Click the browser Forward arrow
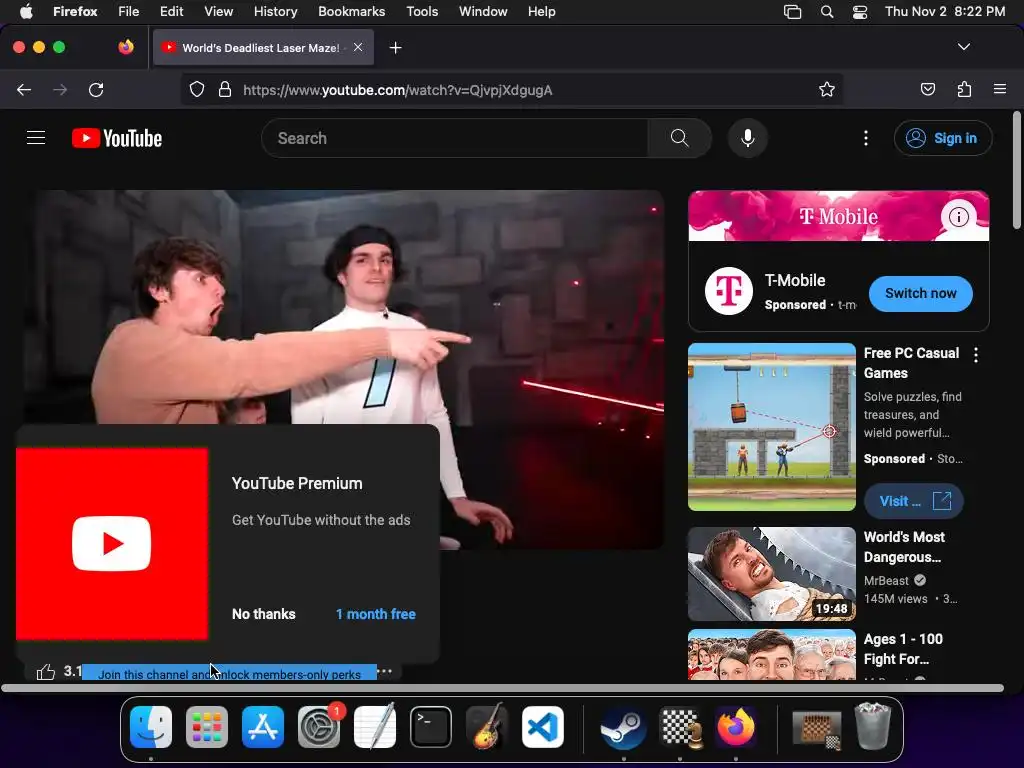This screenshot has width=1024, height=768. point(60,89)
